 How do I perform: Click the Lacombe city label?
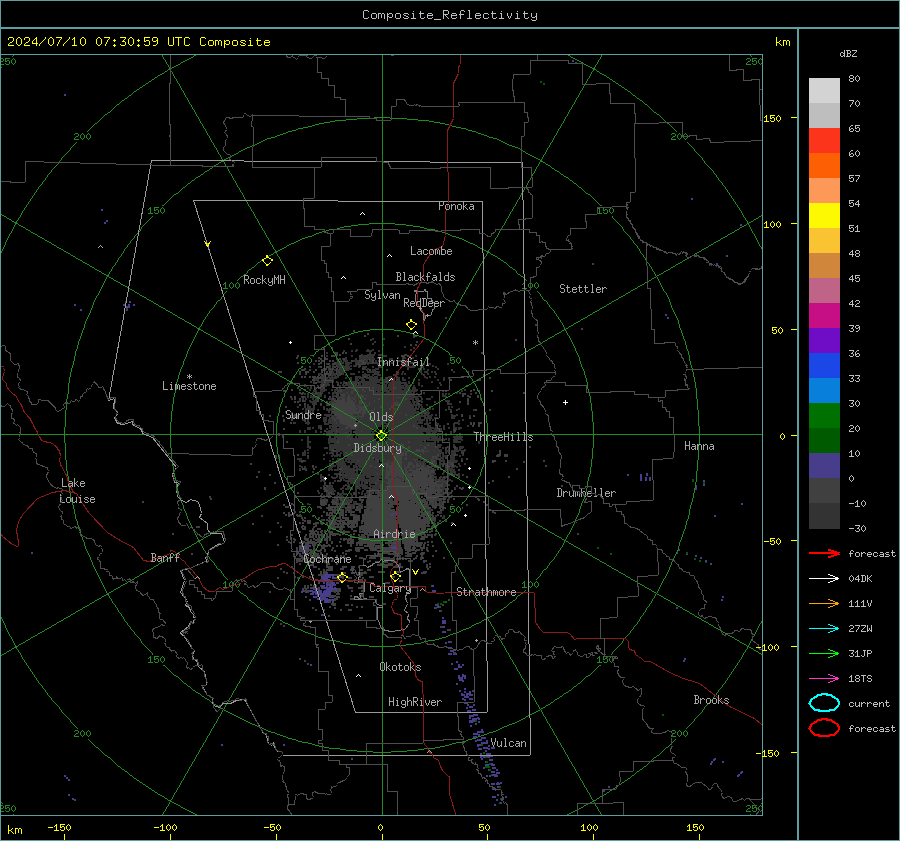tap(431, 251)
